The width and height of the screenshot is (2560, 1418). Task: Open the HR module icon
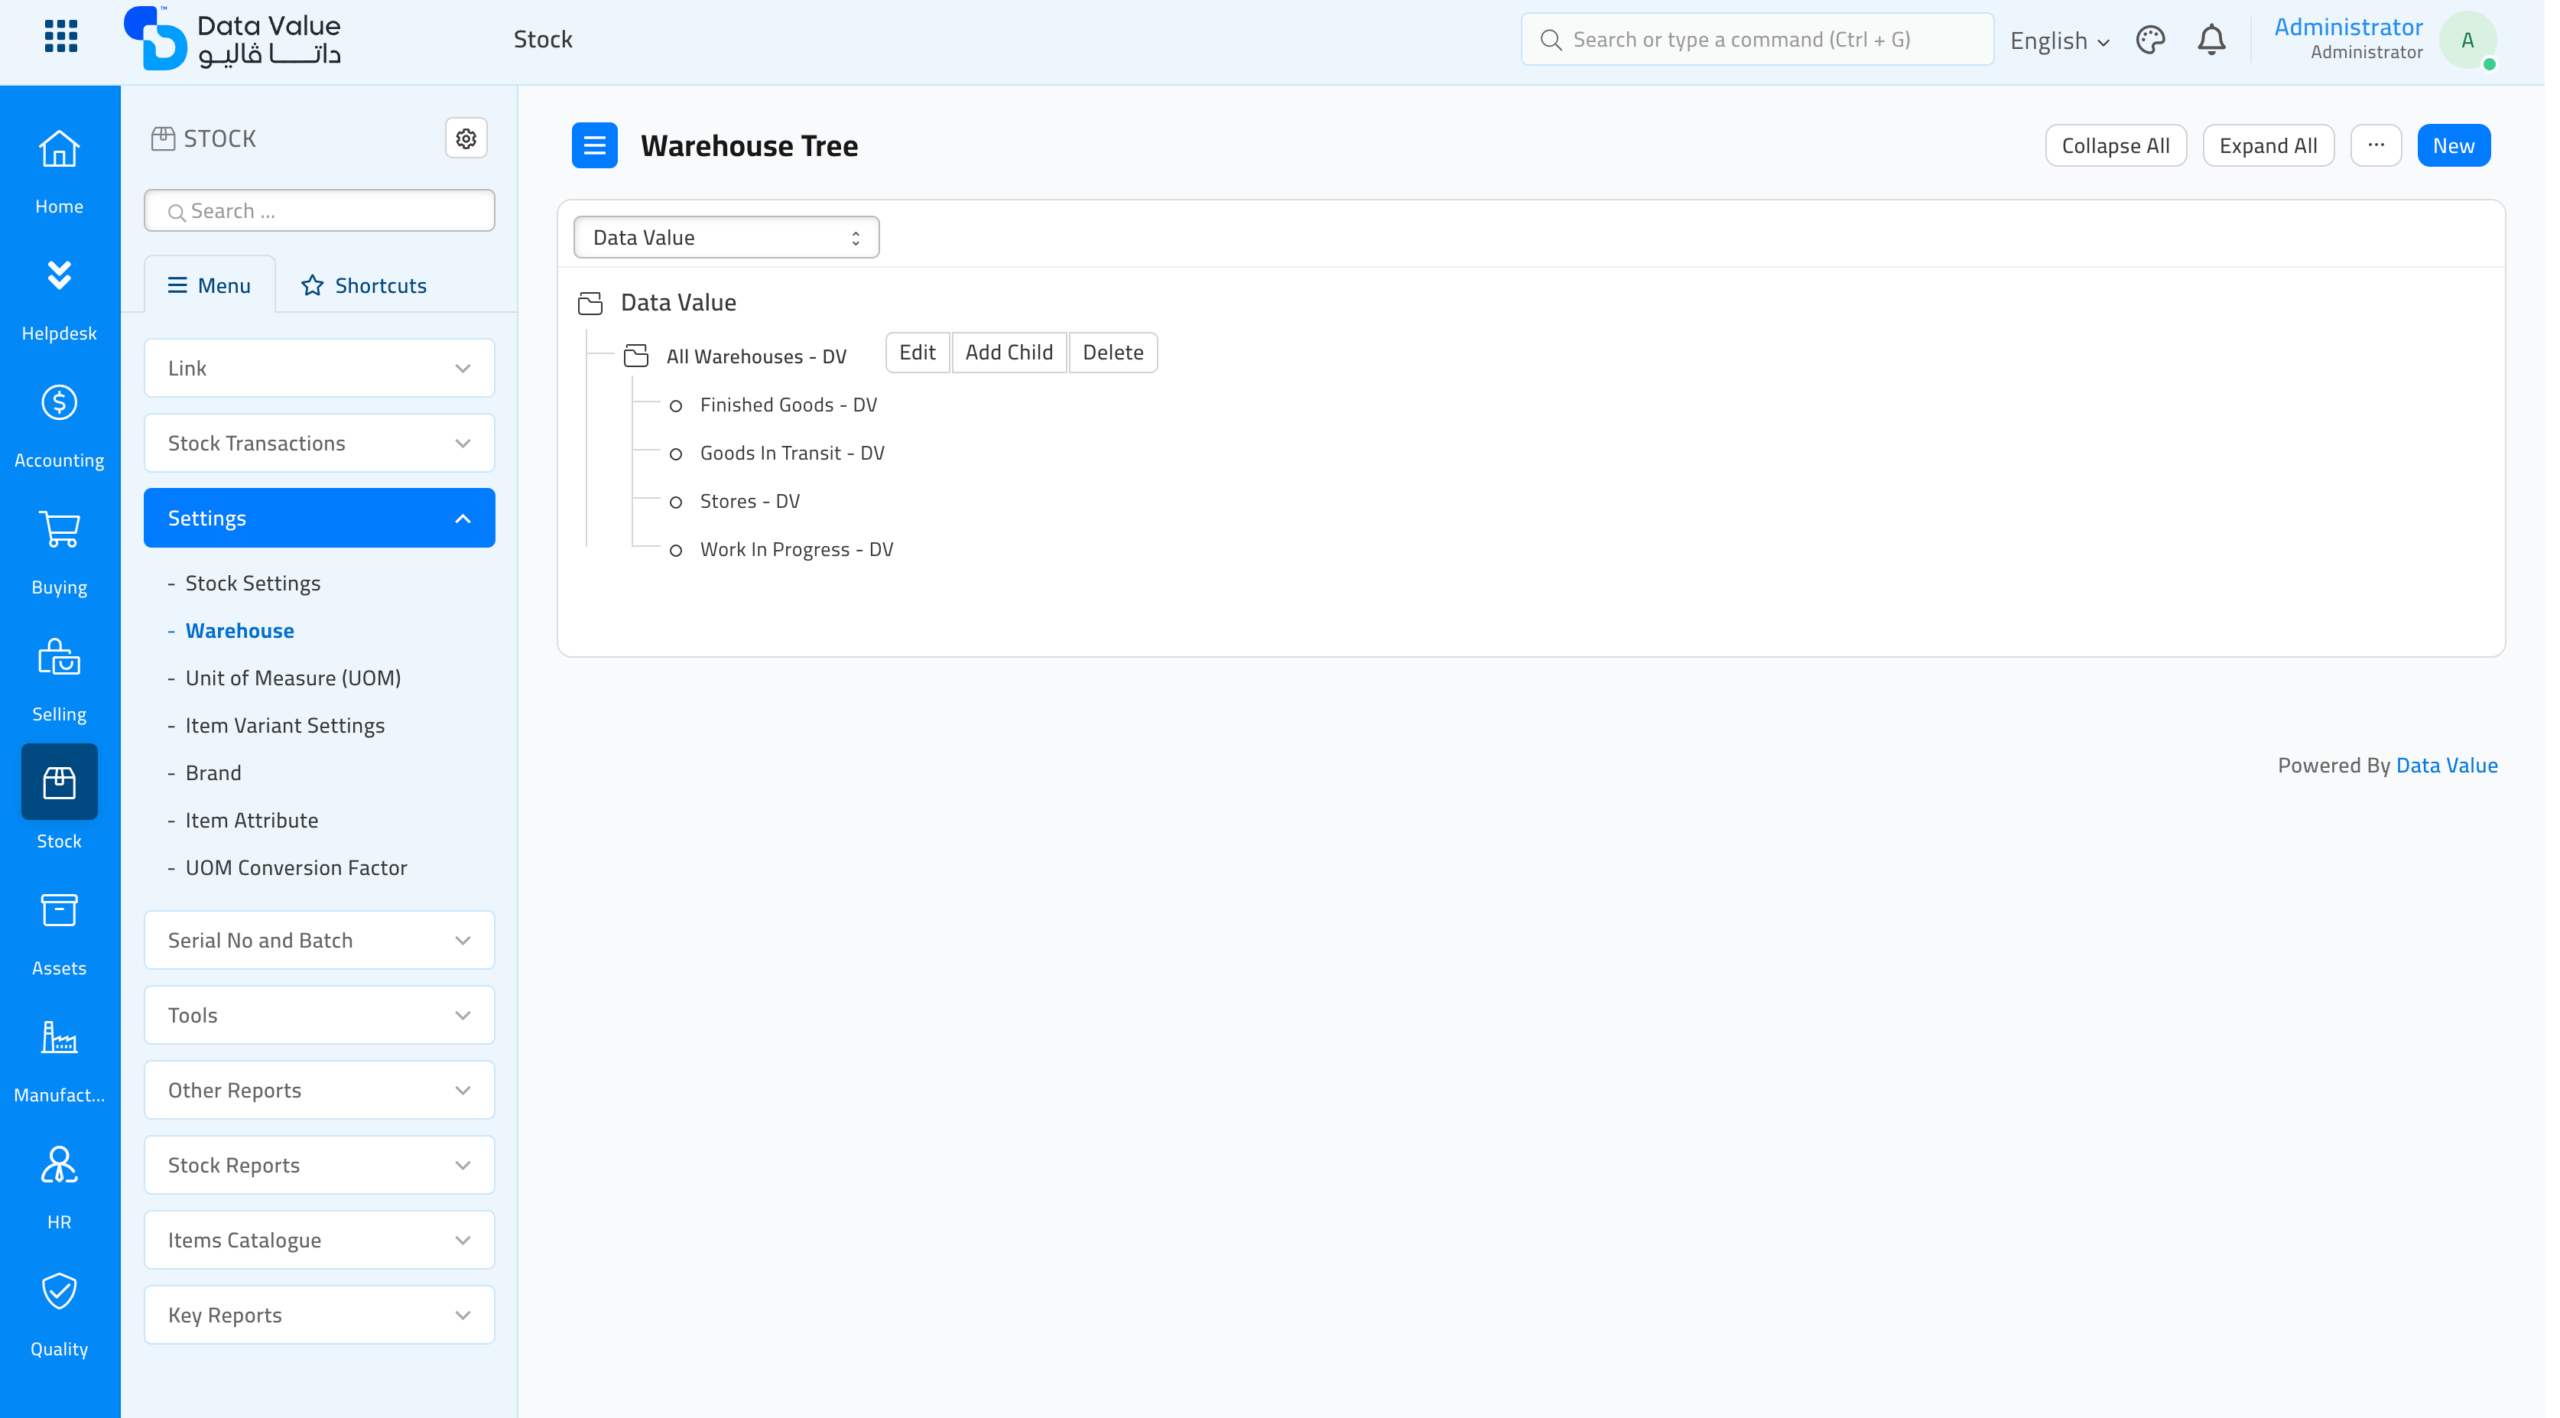tap(59, 1165)
